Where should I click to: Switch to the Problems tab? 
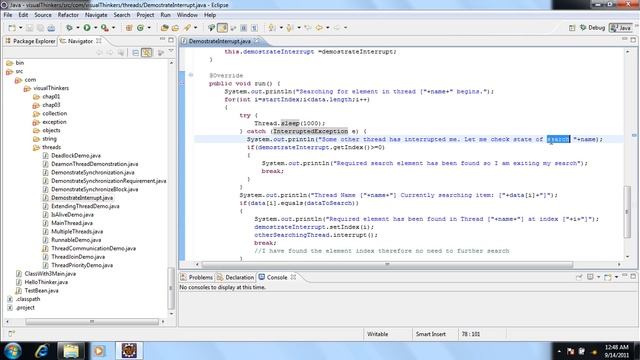click(x=197, y=277)
